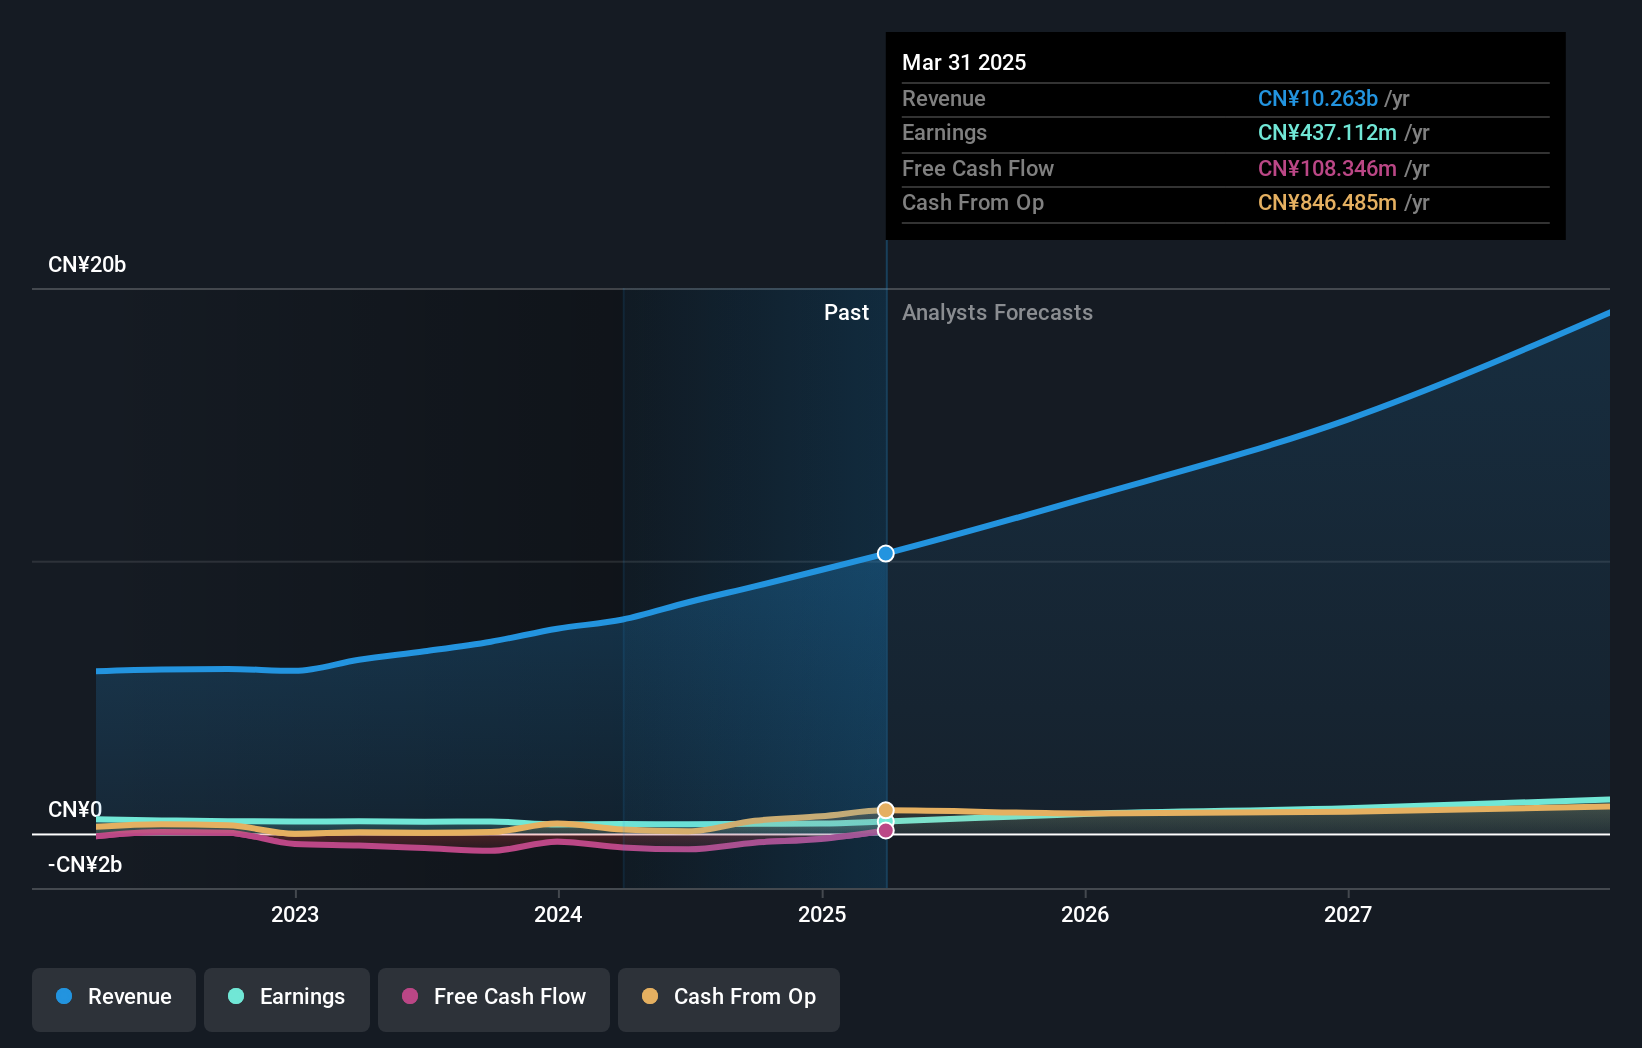Screen dimensions: 1642x1048
Task: Click the Revenue row label in tooltip
Action: click(944, 98)
